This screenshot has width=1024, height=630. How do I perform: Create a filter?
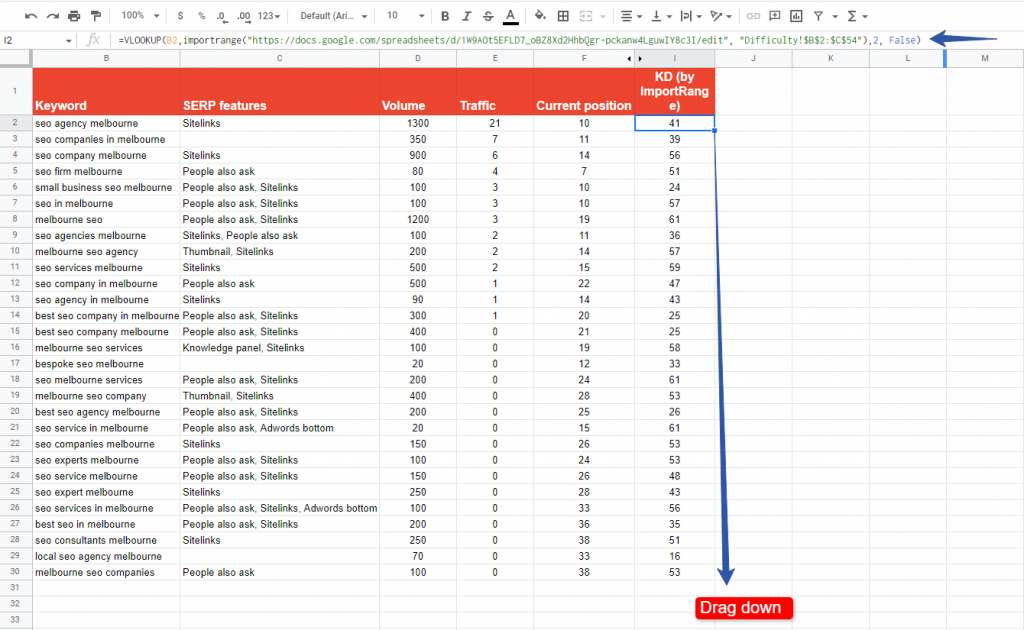818,16
